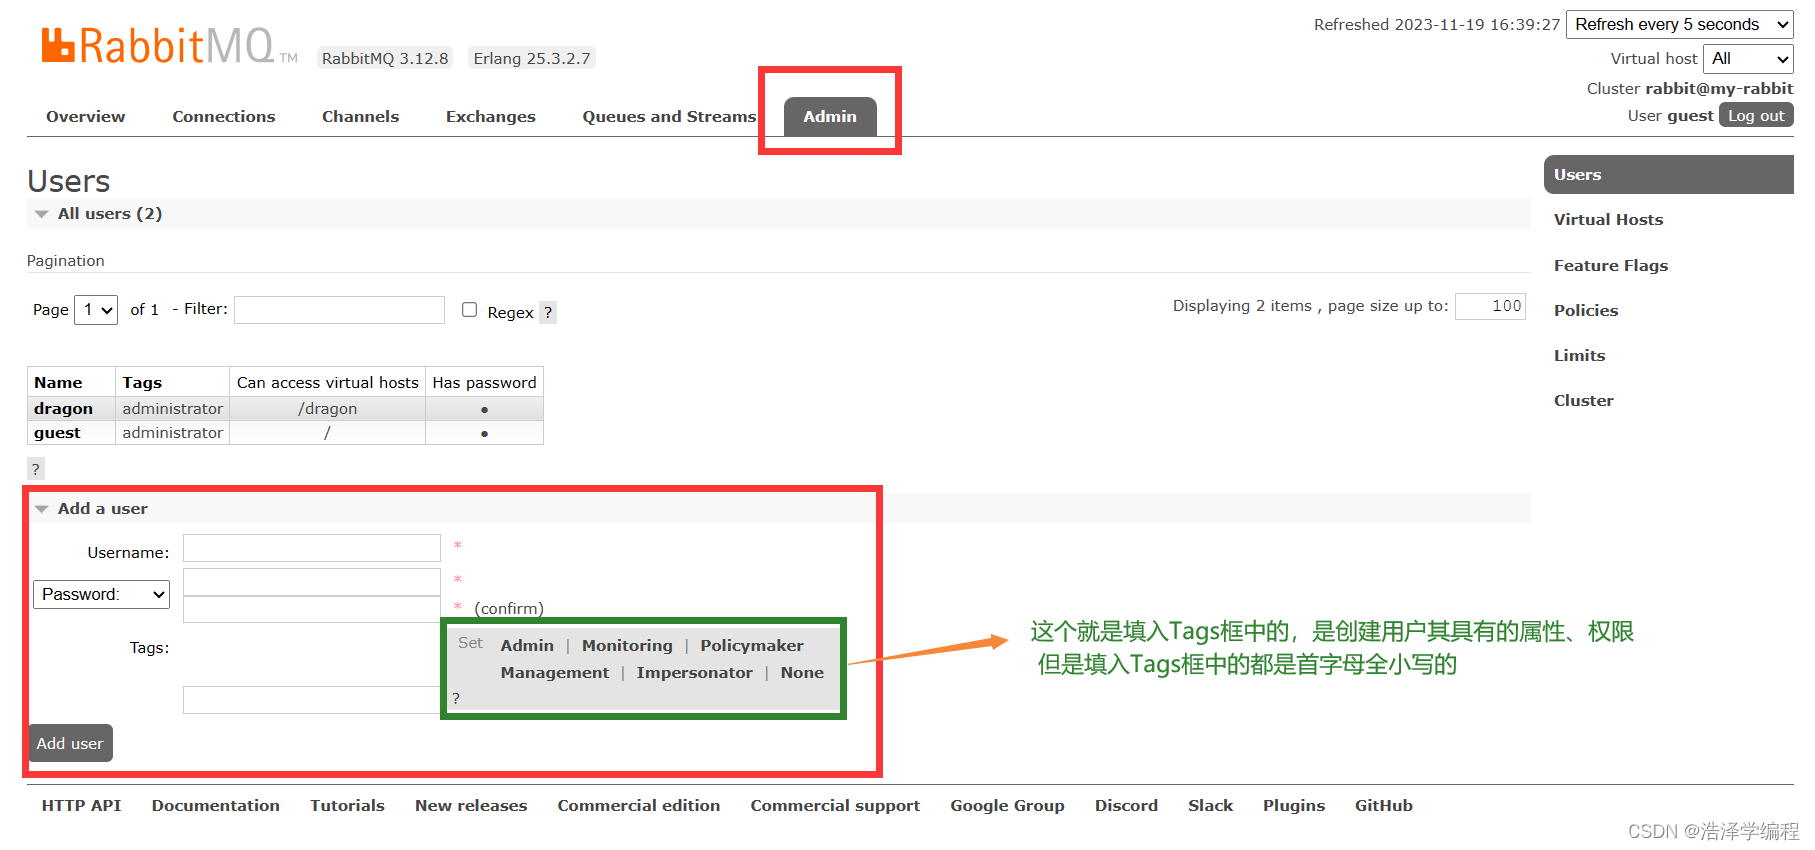Open Limits in the sidebar
The height and width of the screenshot is (850, 1815).
[1580, 356]
